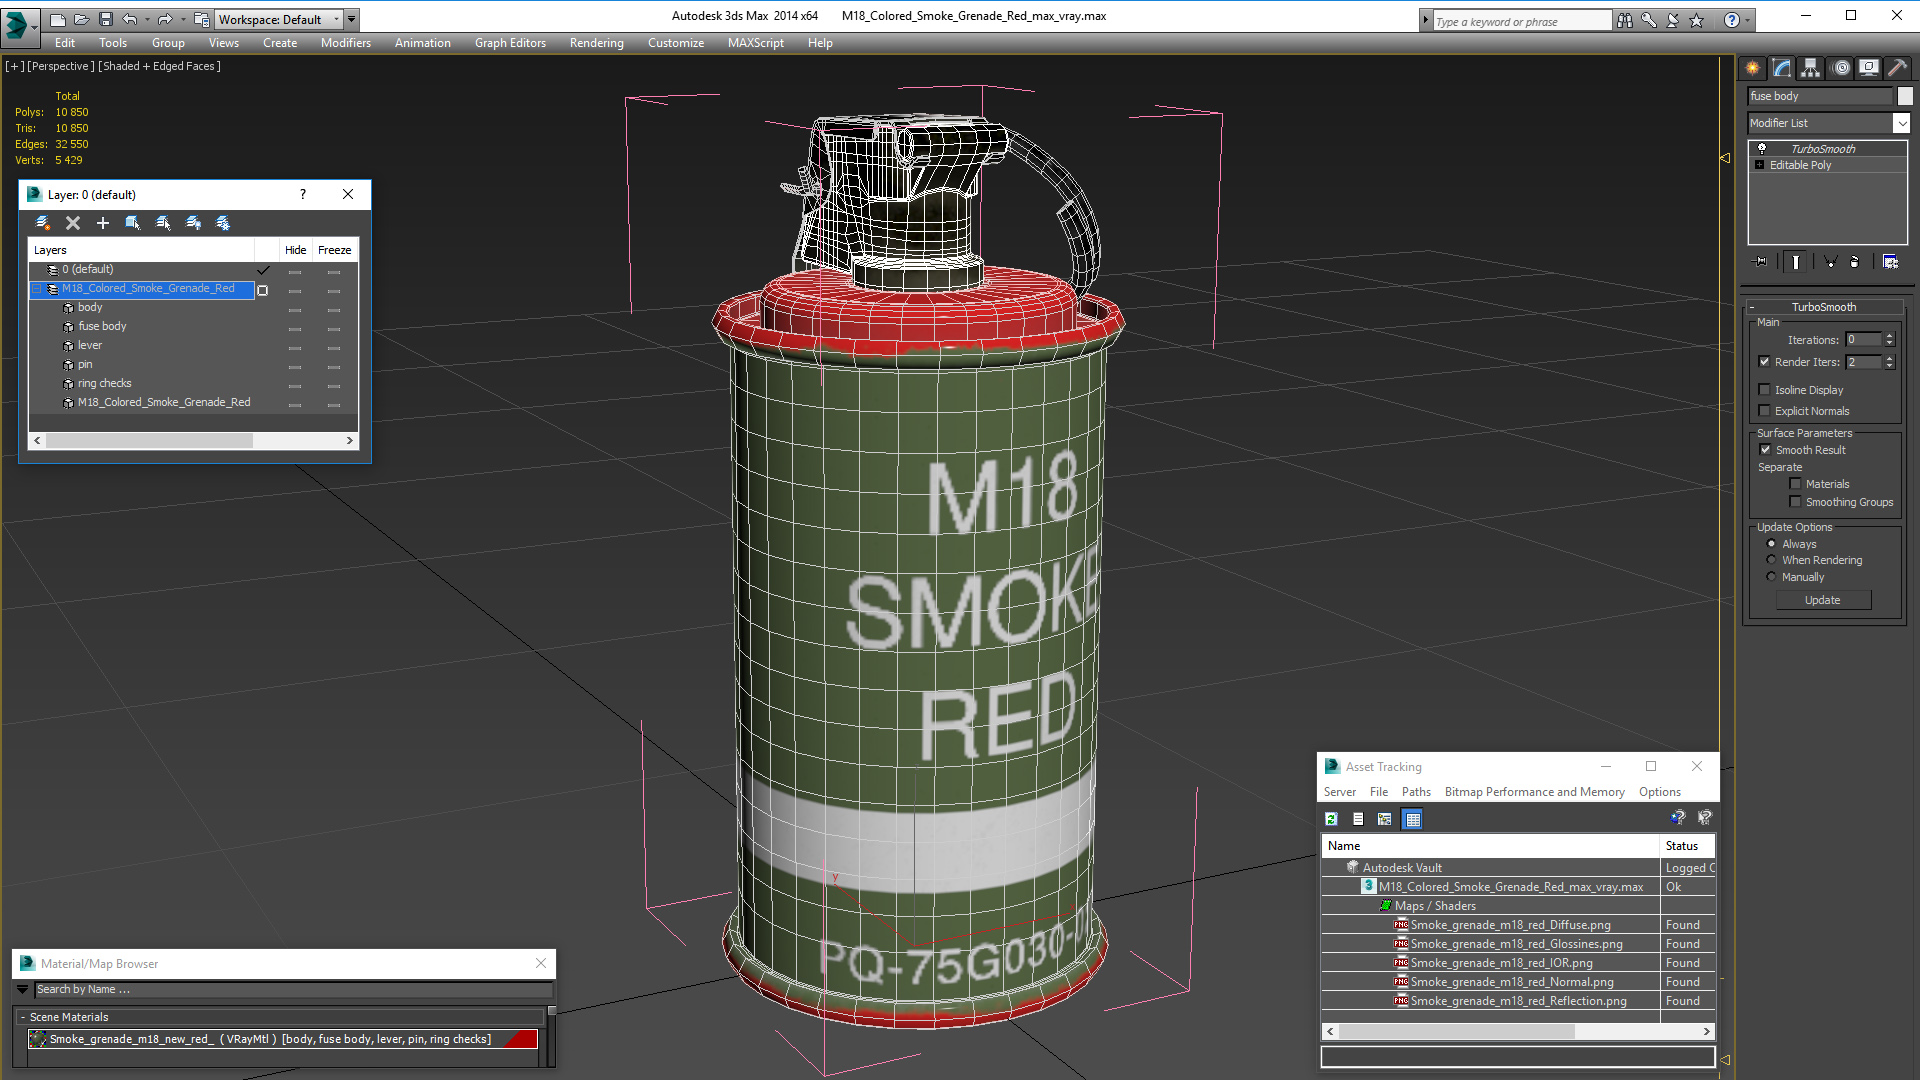Open the Paths menu in Asset Tracking

pos(1416,792)
